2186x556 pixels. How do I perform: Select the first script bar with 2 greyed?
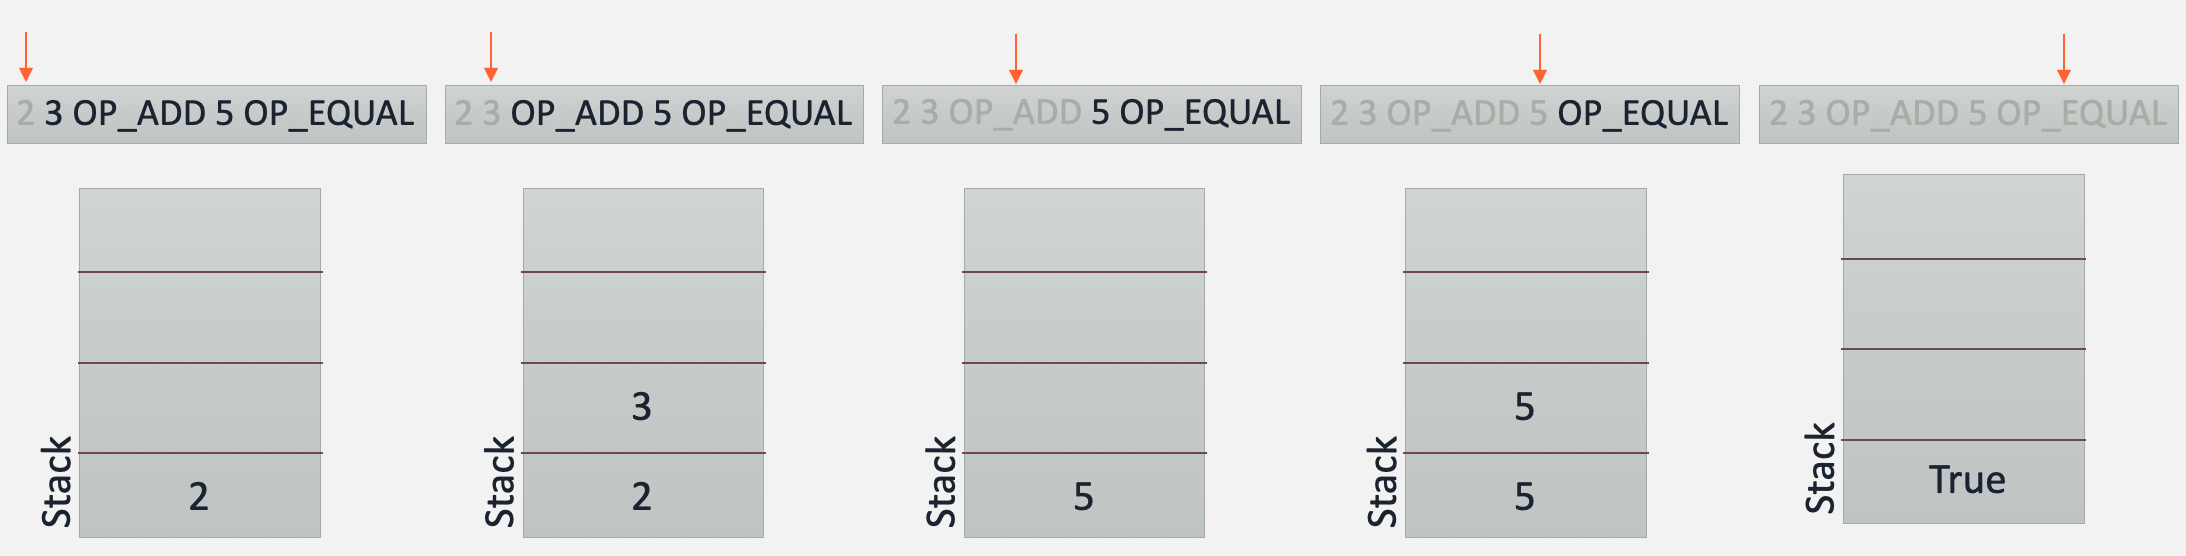pos(217,114)
